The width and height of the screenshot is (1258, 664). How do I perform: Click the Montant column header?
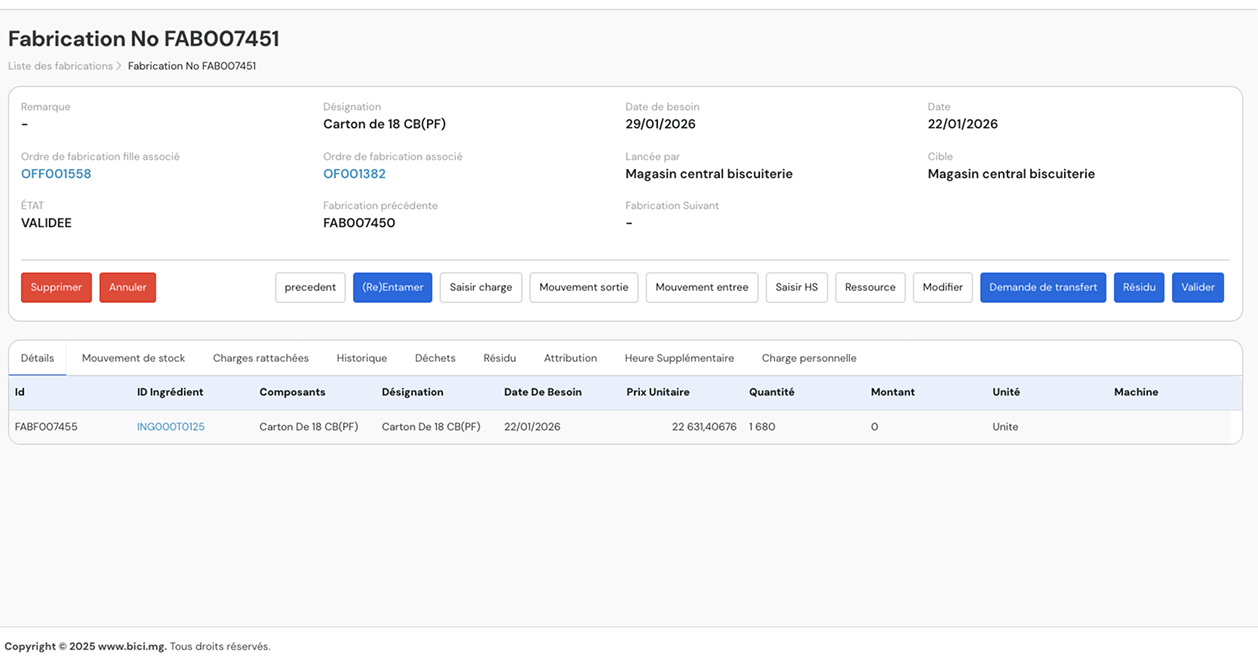pyautogui.click(x=893, y=392)
